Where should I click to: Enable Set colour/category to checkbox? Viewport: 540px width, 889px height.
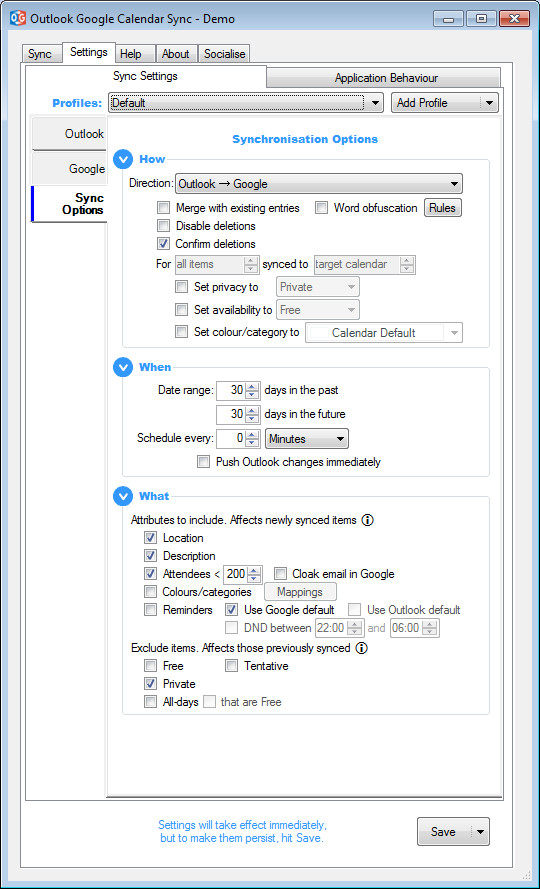coord(182,333)
